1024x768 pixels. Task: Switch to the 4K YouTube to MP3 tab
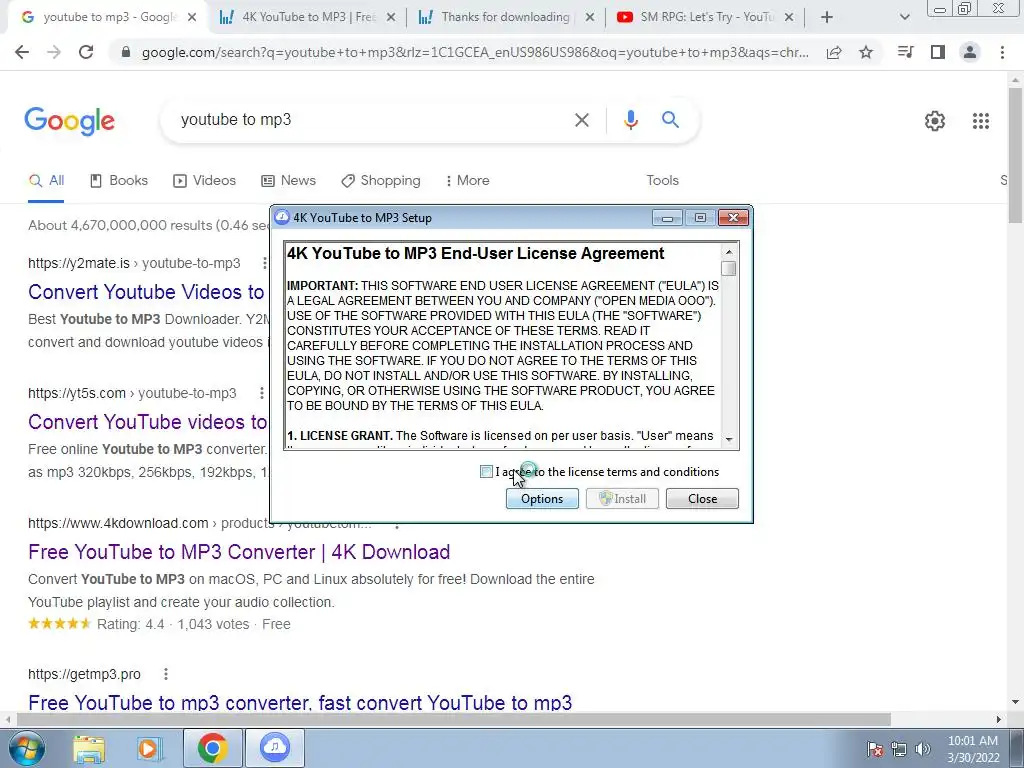(308, 18)
